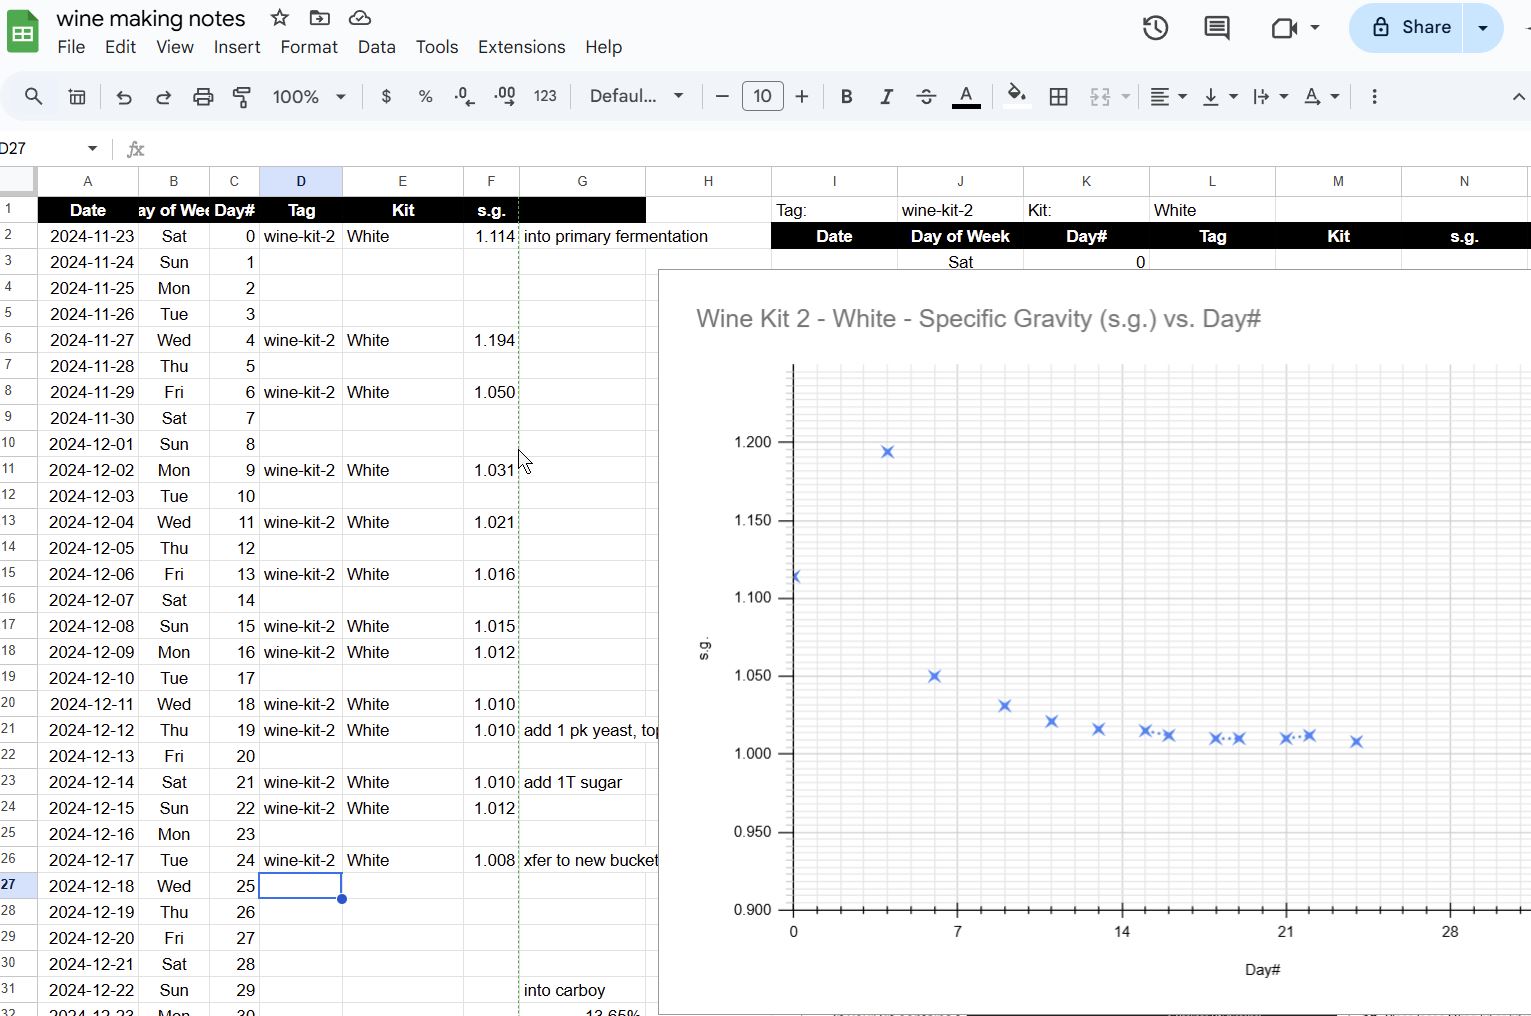Click the print icon
This screenshot has width=1531, height=1016.
click(x=203, y=97)
